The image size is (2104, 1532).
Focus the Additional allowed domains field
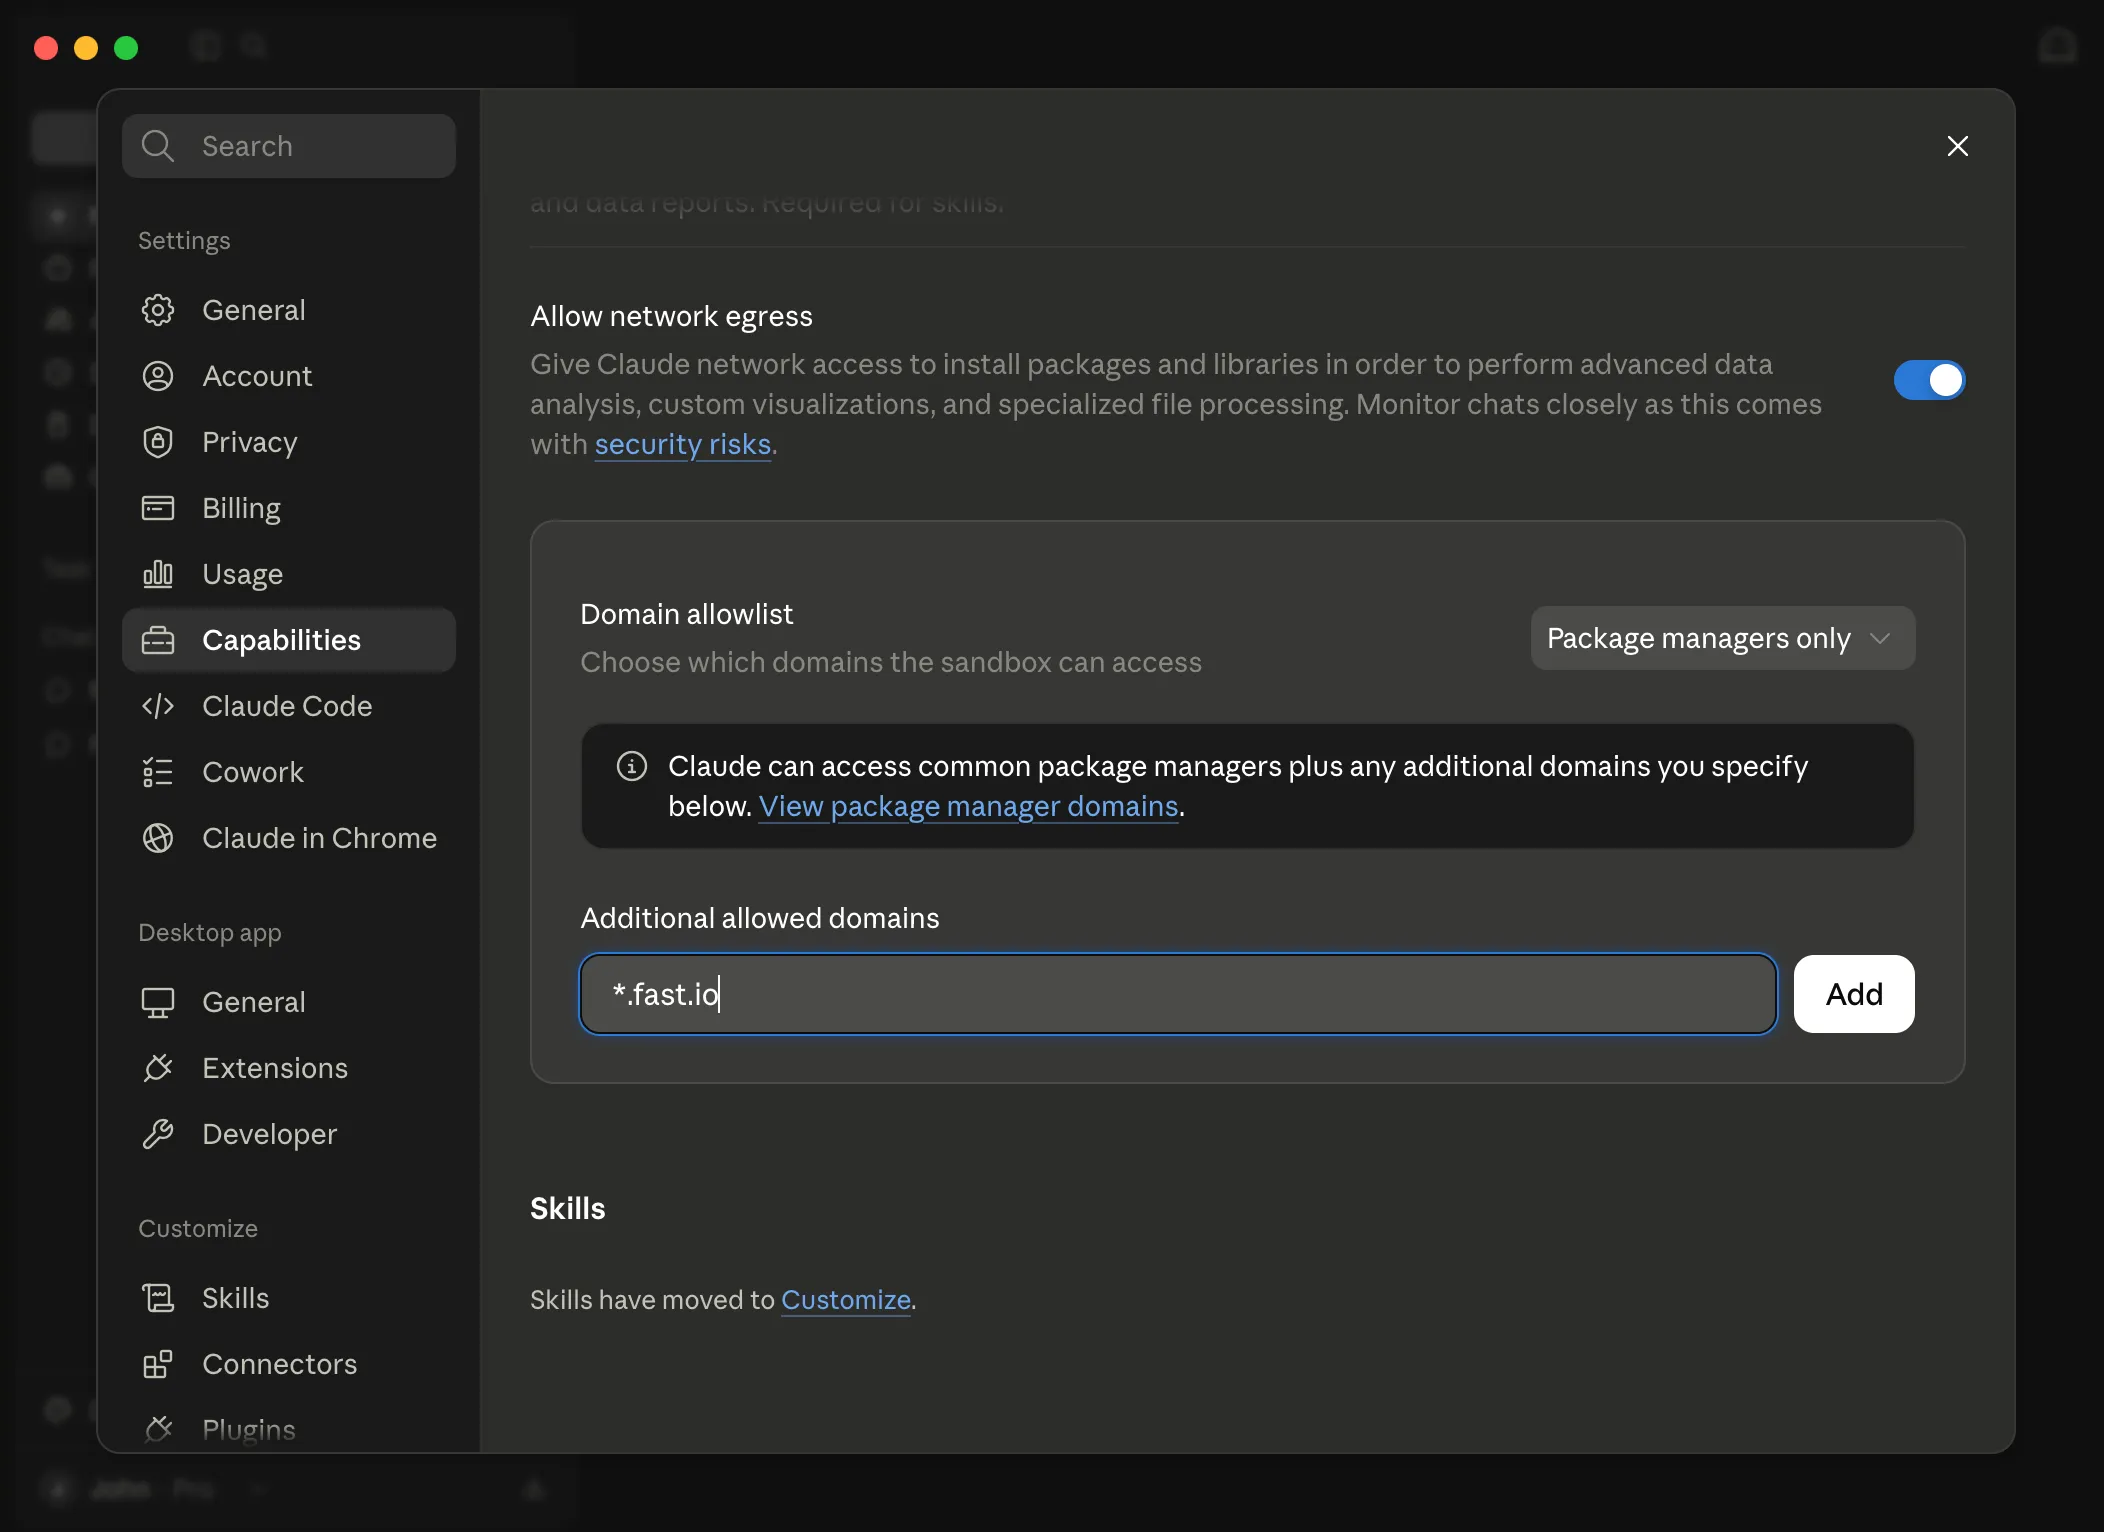click(x=1178, y=994)
